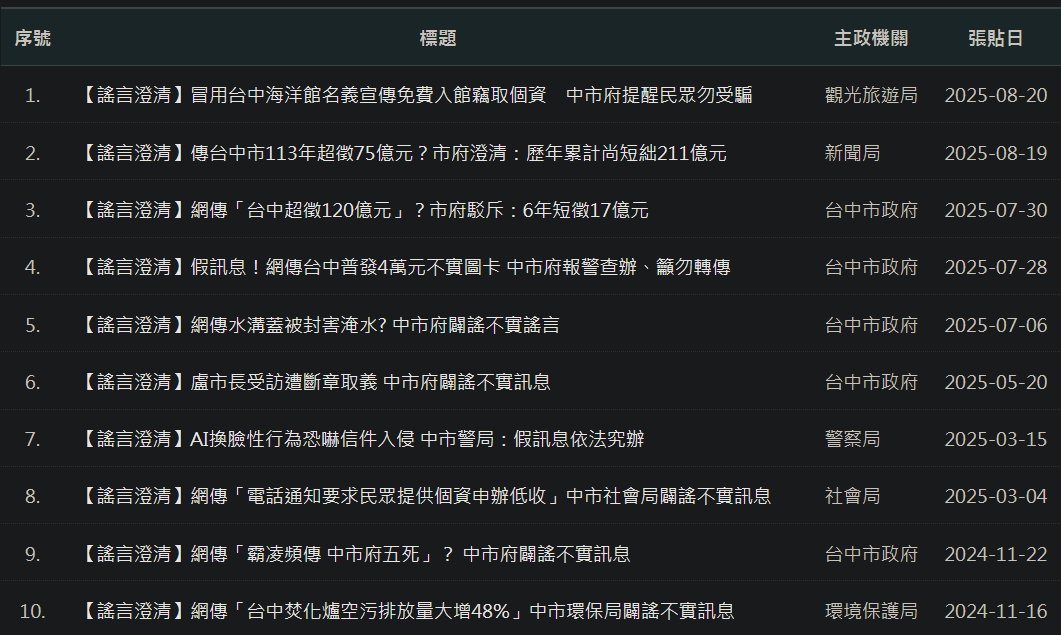Select 台中市政府 cell in row 6
This screenshot has height=635, width=1061.
point(871,382)
